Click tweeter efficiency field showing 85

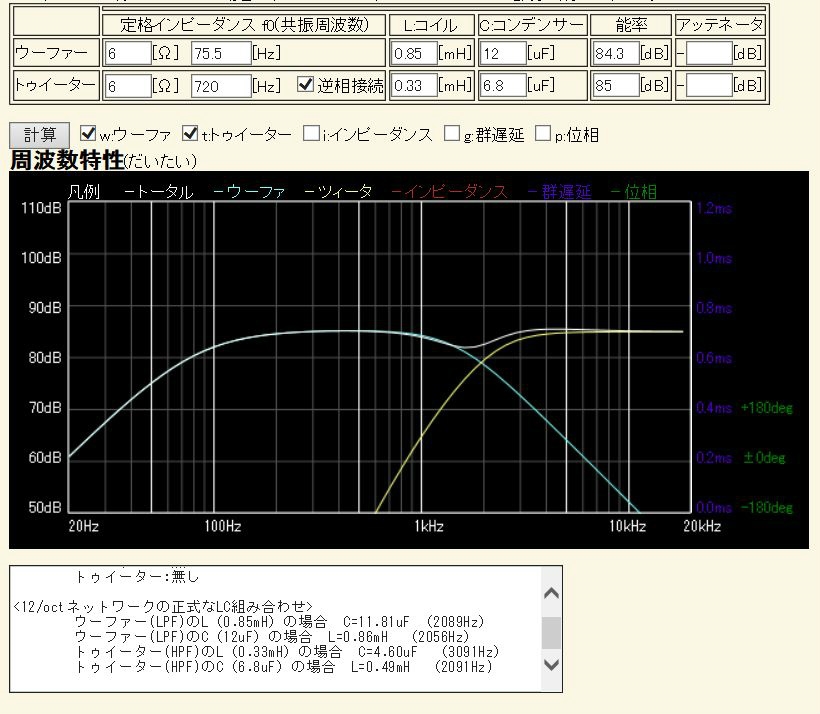coord(615,86)
